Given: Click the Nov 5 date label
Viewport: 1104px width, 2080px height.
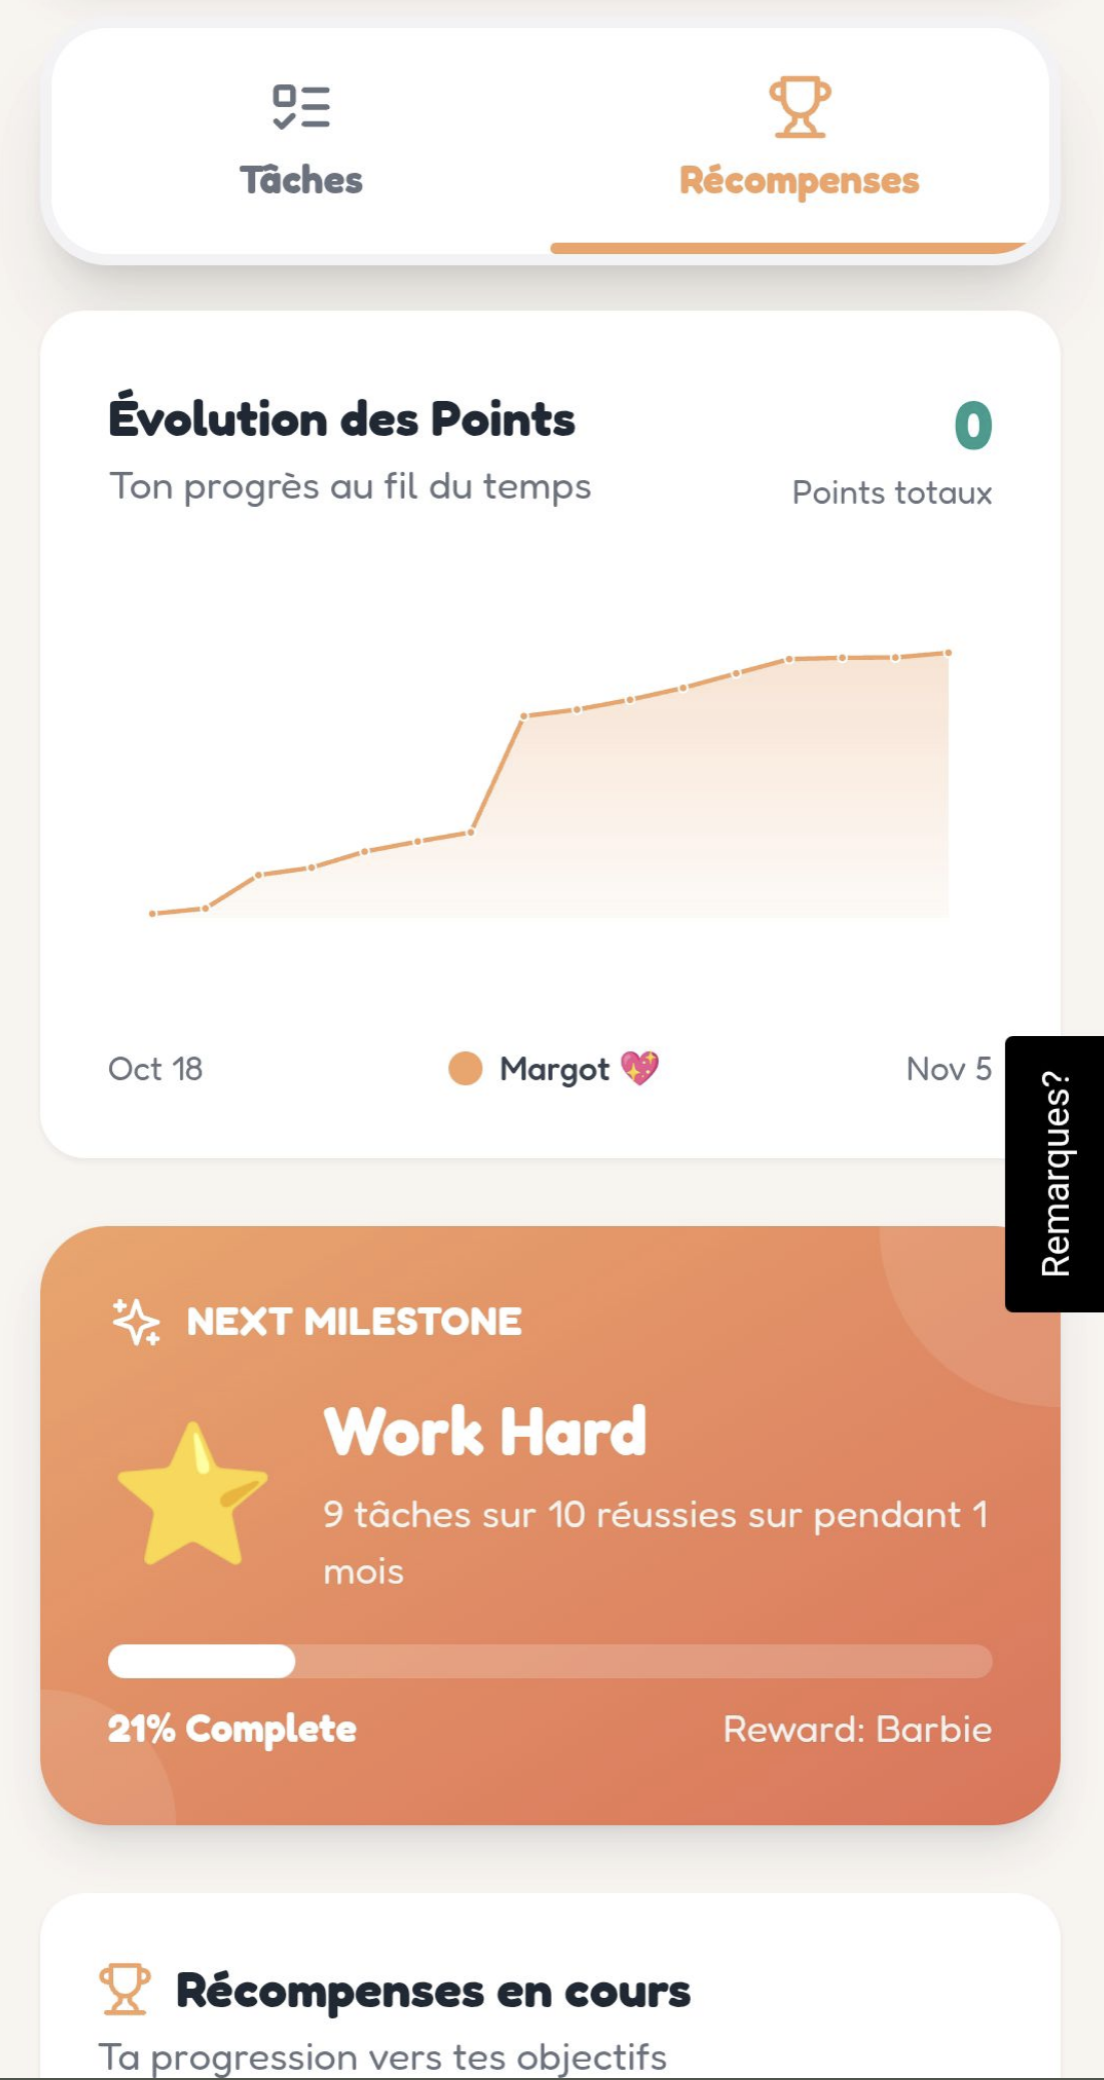Looking at the screenshot, I should tap(948, 1069).
